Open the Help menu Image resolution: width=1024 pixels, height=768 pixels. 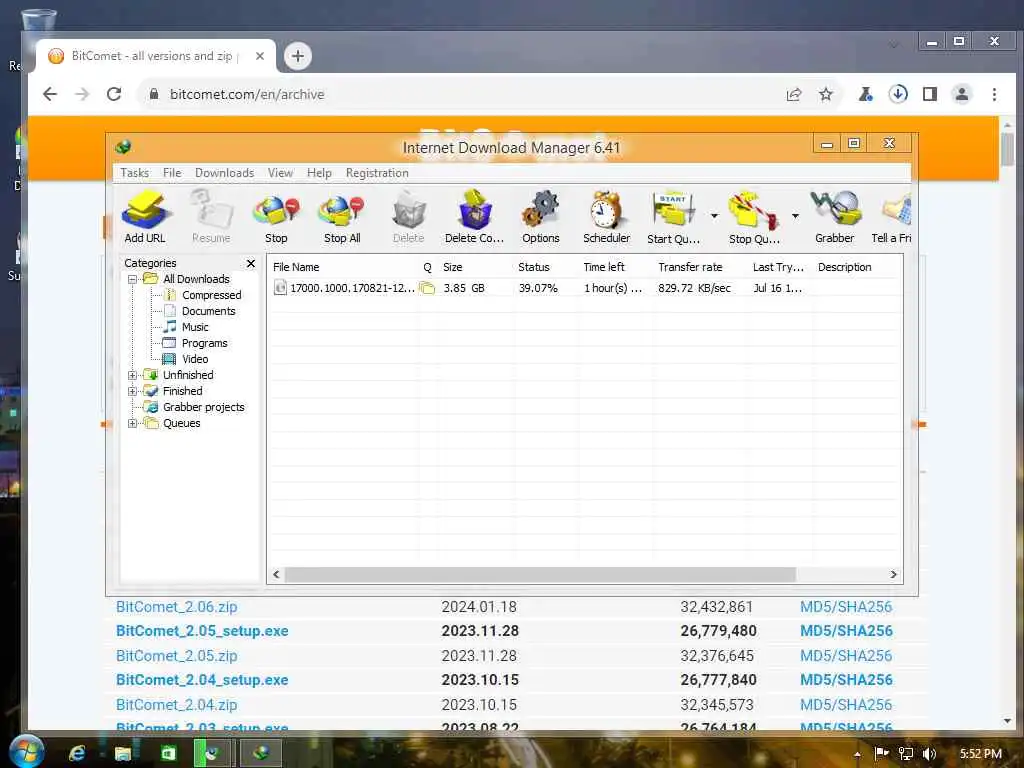[x=319, y=173]
